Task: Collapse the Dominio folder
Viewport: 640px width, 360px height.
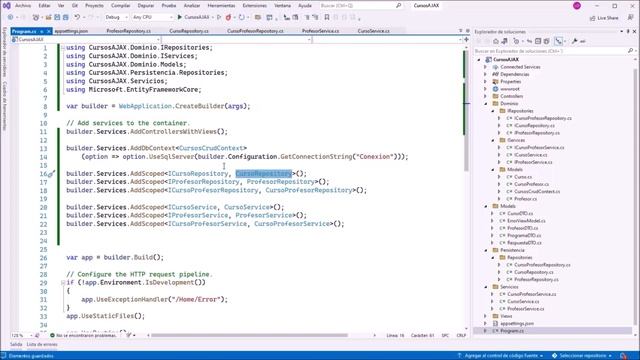Action: (486, 104)
